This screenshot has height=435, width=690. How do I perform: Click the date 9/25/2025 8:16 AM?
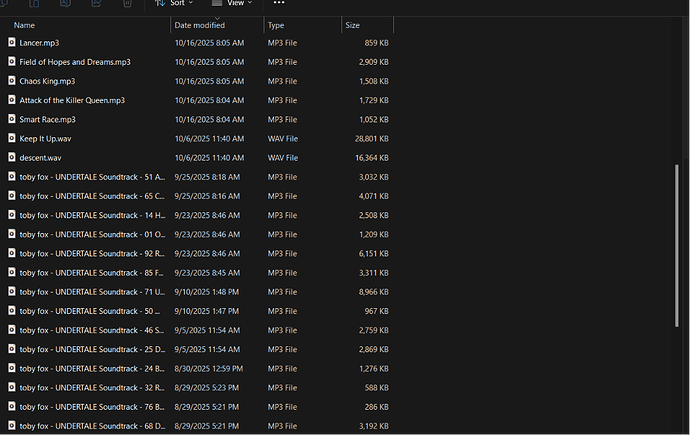coord(207,196)
